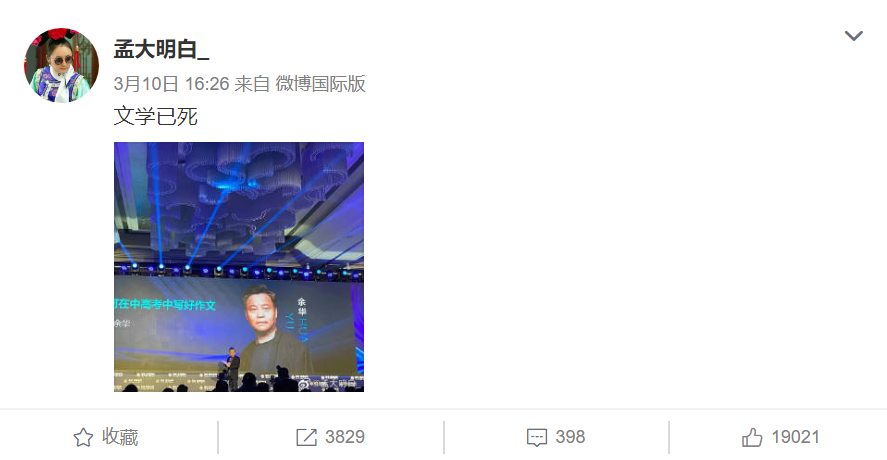Click the 19021 likes count
887x460 pixels.
pos(795,437)
